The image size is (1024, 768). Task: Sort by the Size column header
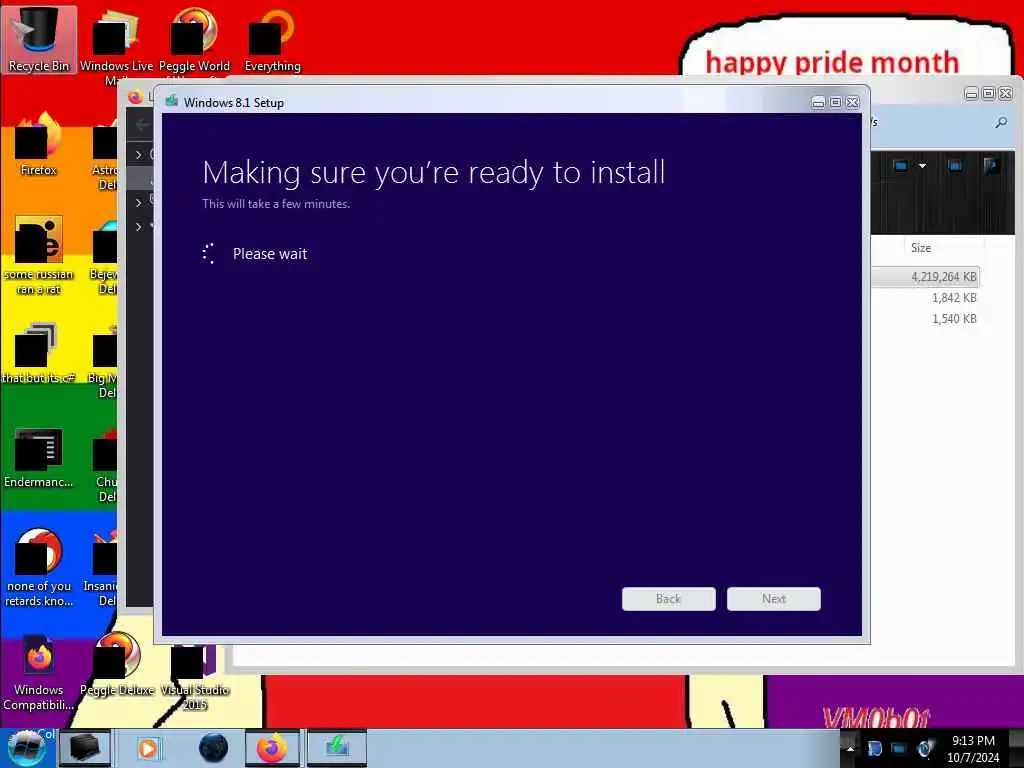921,248
